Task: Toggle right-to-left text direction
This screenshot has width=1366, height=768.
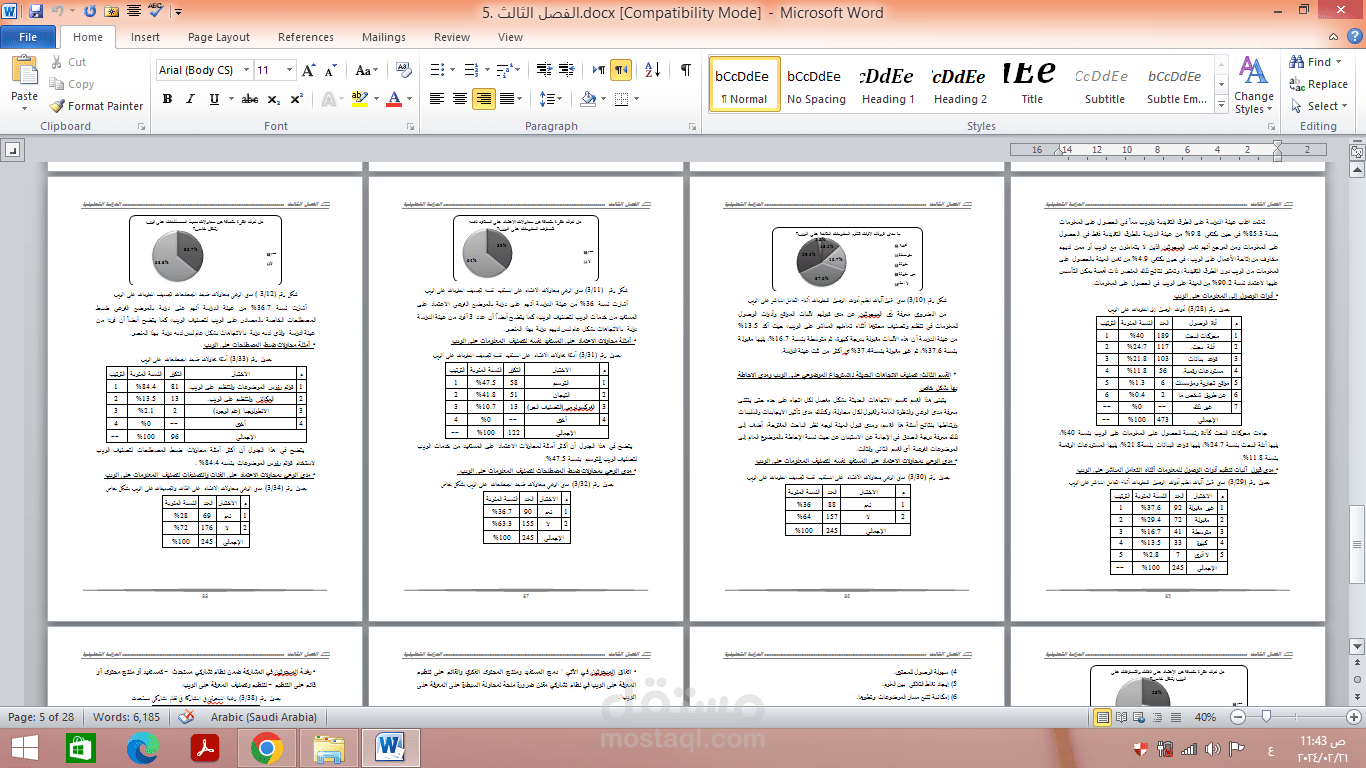Action: (621, 70)
